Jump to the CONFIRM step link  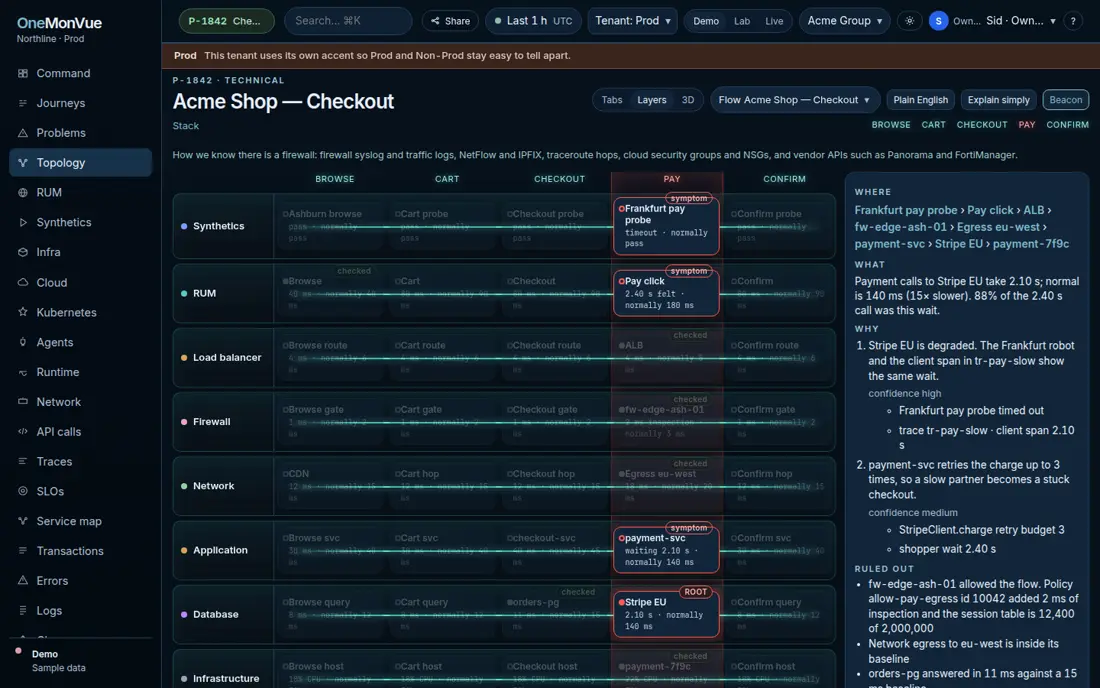click(x=1068, y=125)
